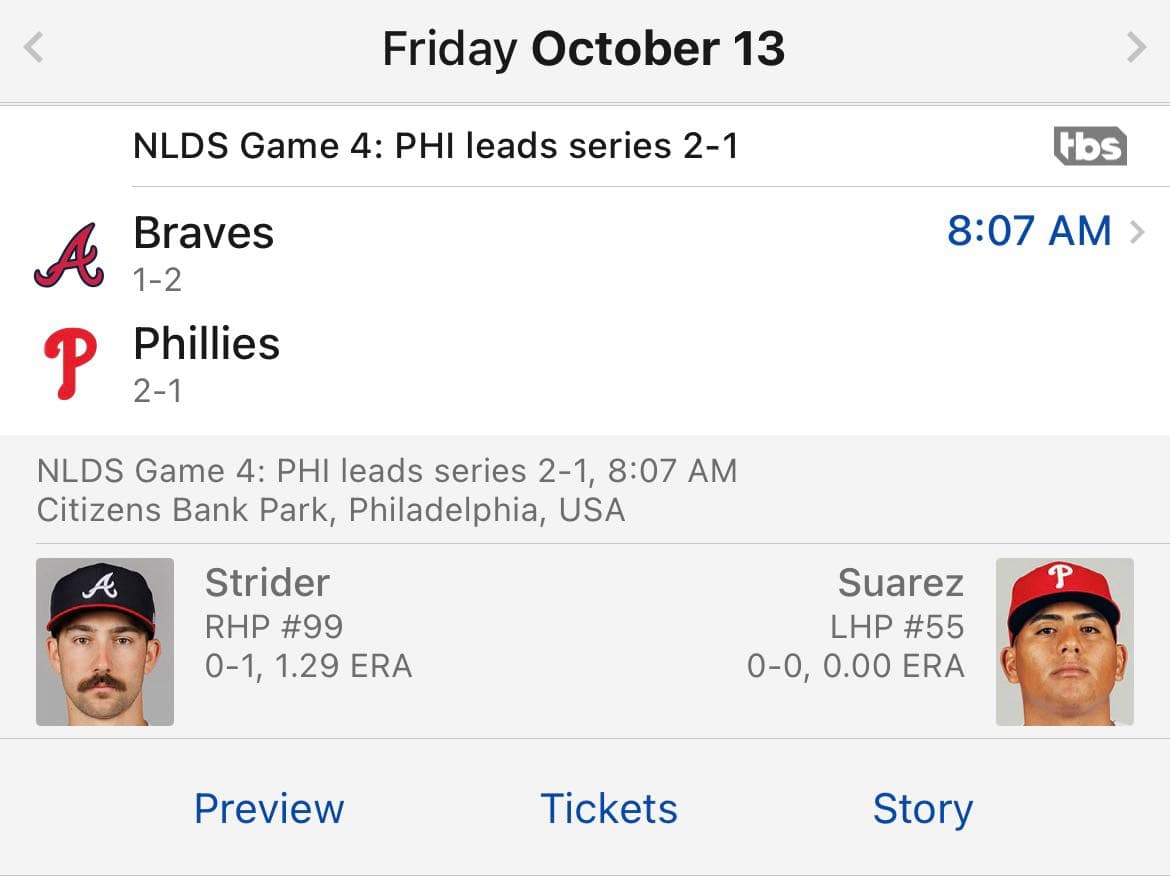Select the Braves team name
Viewport: 1170px width, 884px height.
(204, 233)
